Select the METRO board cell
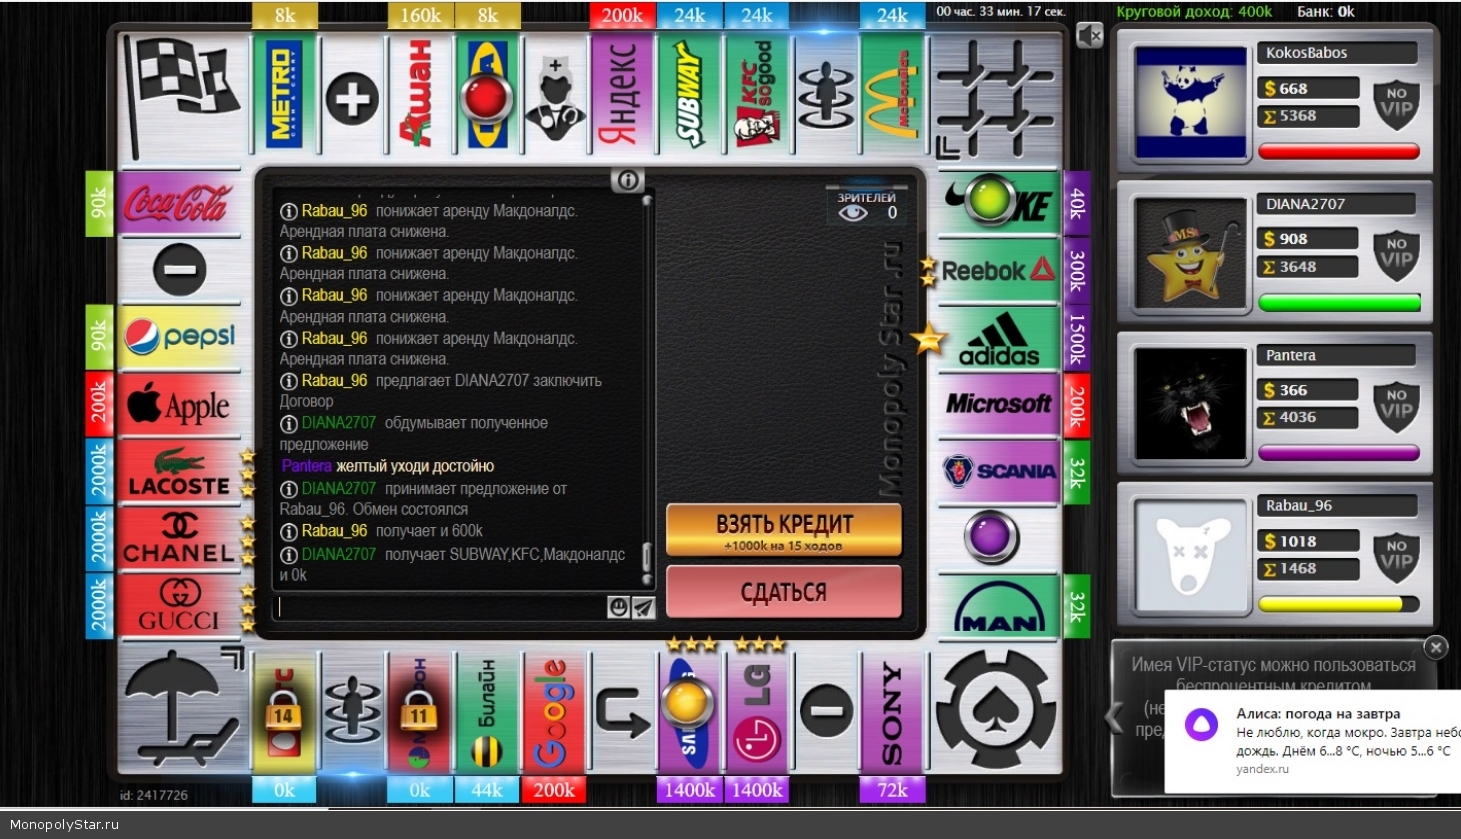 point(284,96)
